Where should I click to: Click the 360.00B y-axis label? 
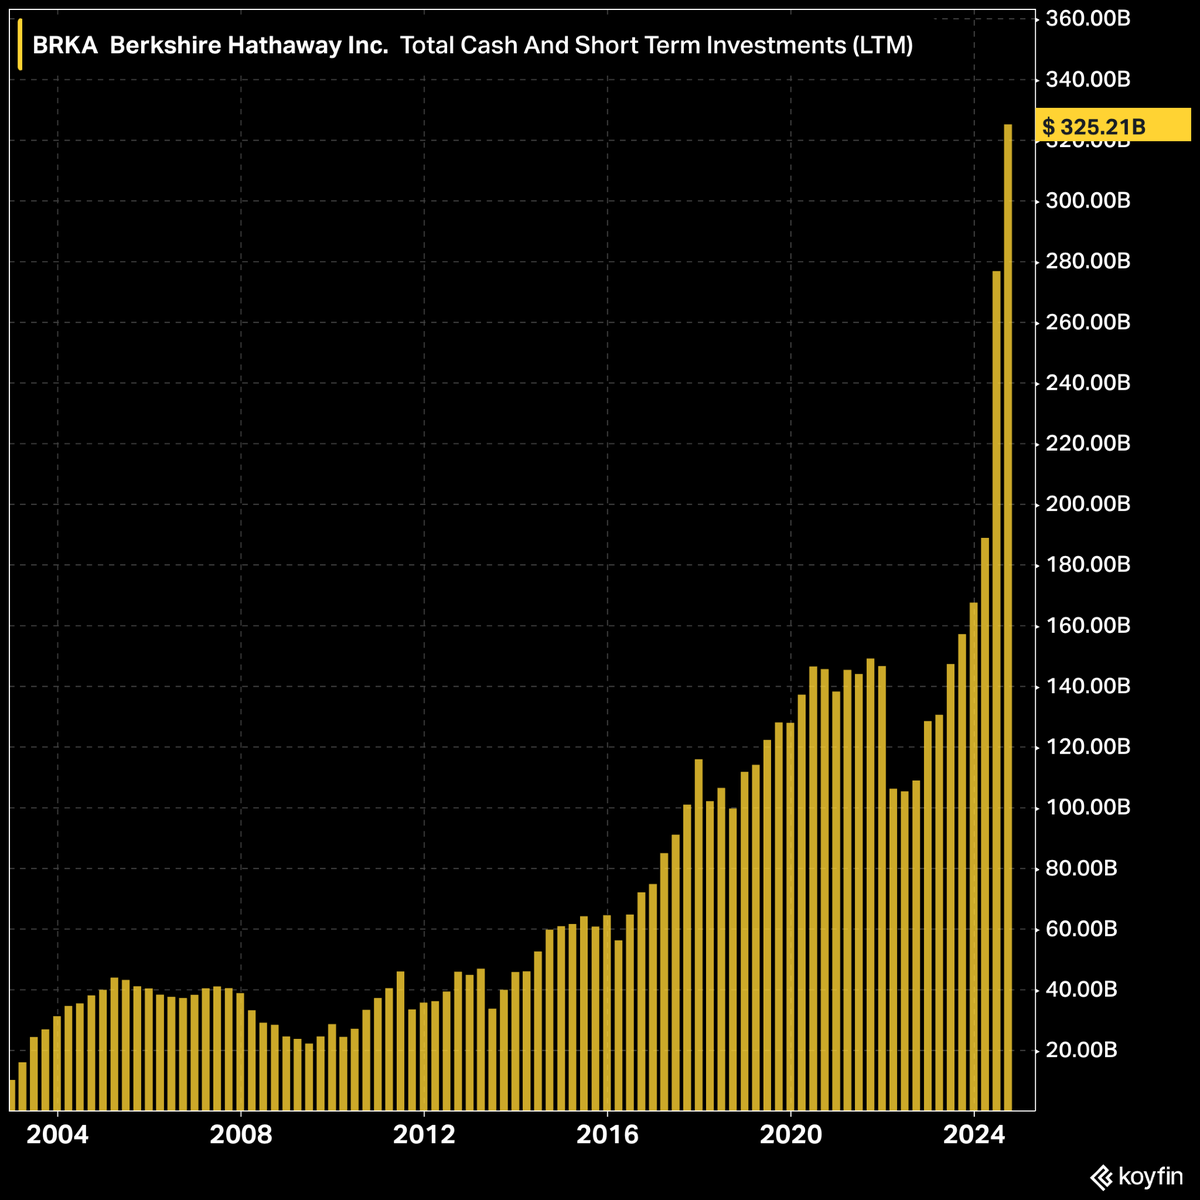coord(1088,18)
